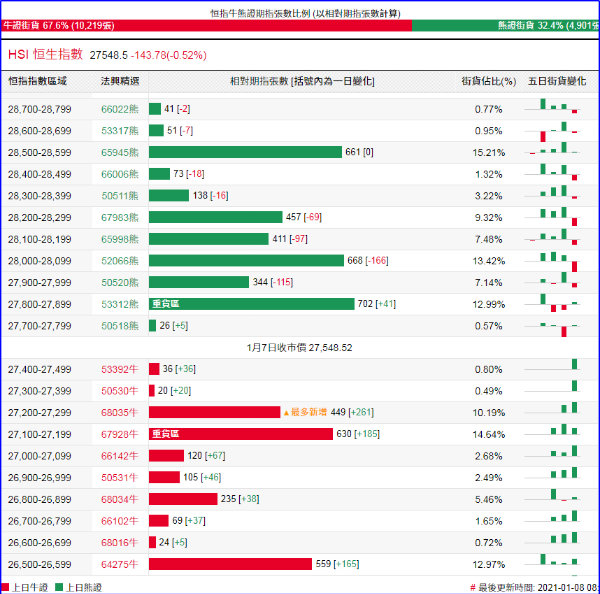
Task: Click the HSI 恒生指數 title
Action: (x=45, y=54)
